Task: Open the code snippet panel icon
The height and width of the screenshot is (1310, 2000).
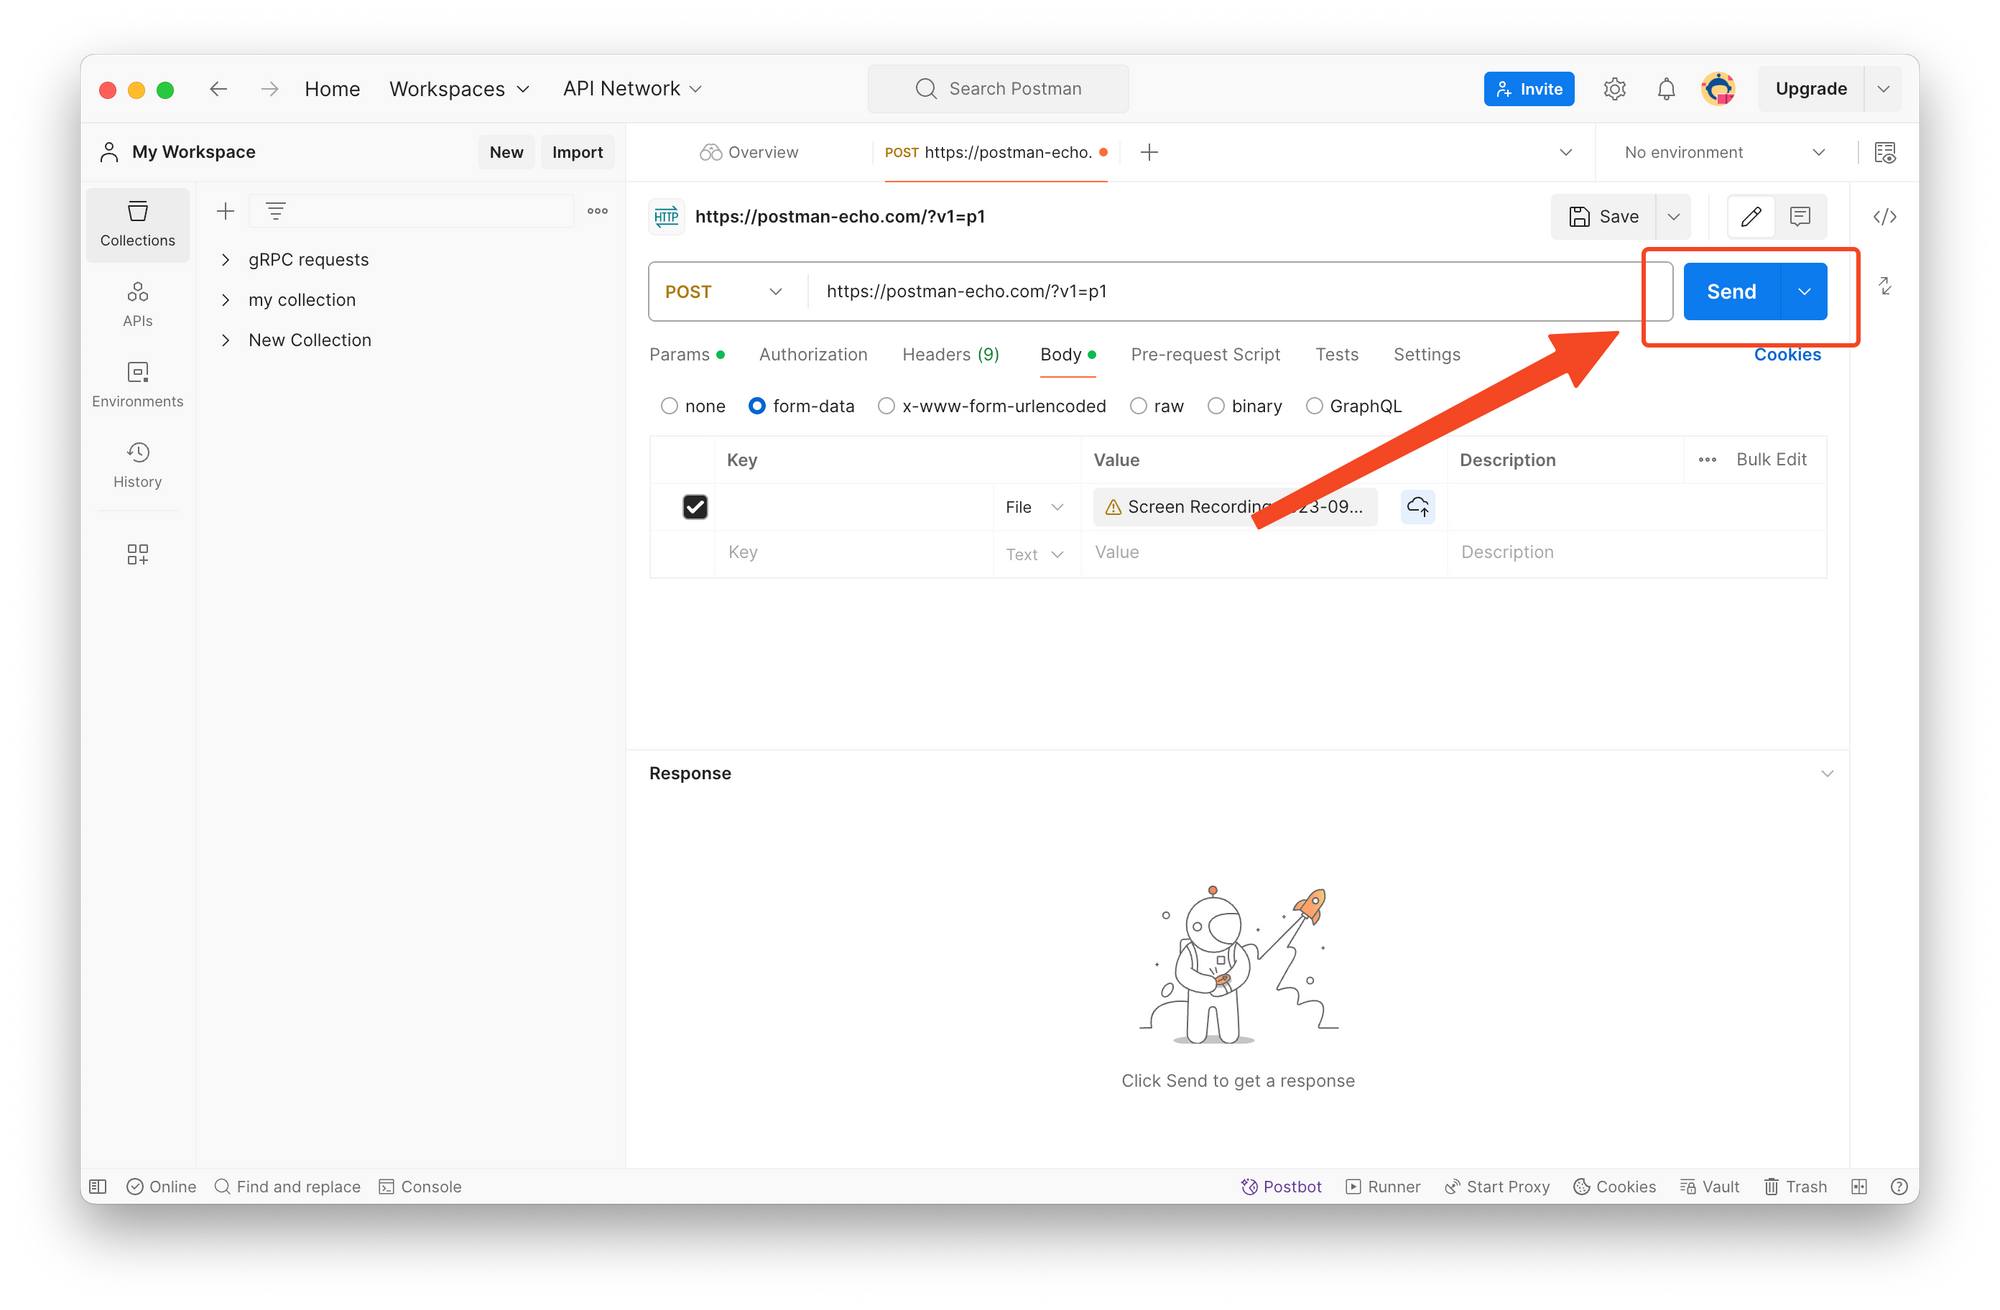Action: pyautogui.click(x=1885, y=217)
